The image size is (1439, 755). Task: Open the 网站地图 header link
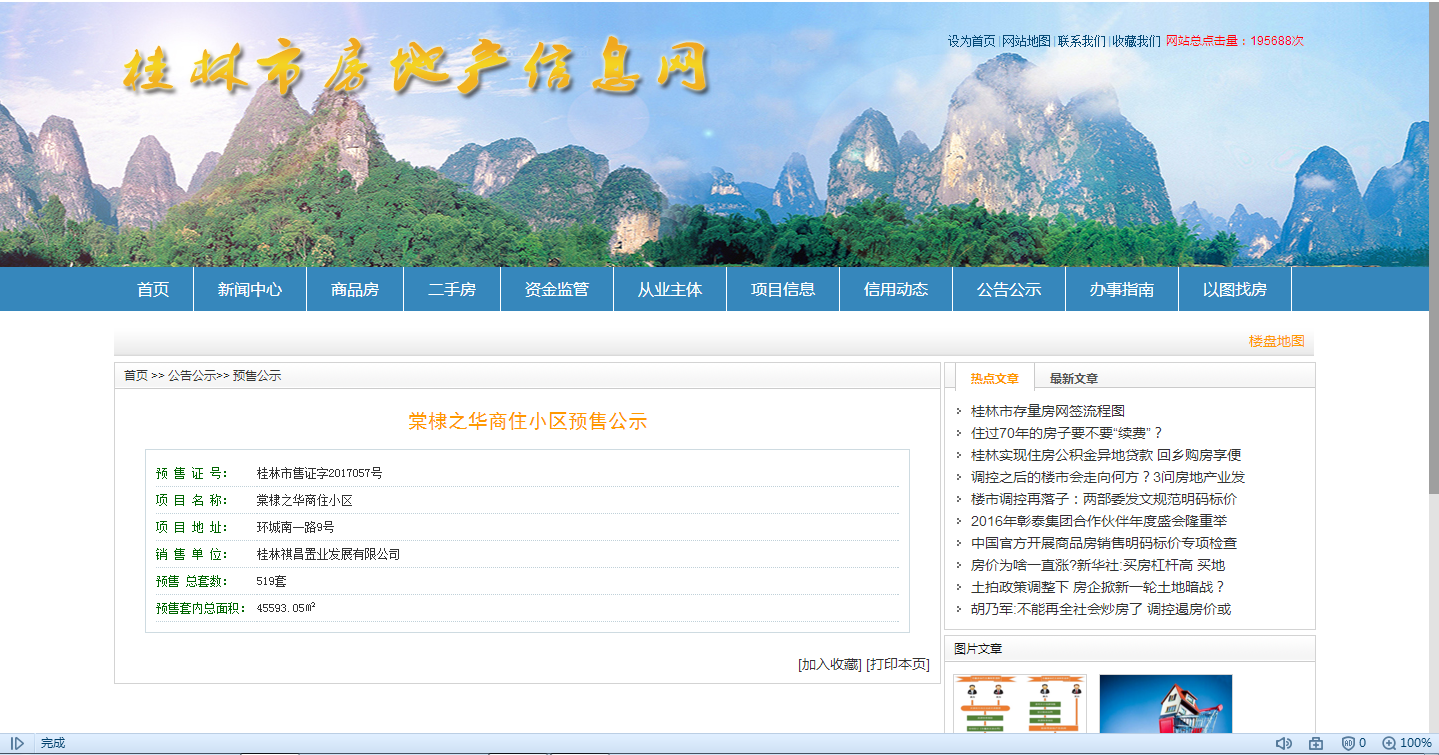[1026, 41]
